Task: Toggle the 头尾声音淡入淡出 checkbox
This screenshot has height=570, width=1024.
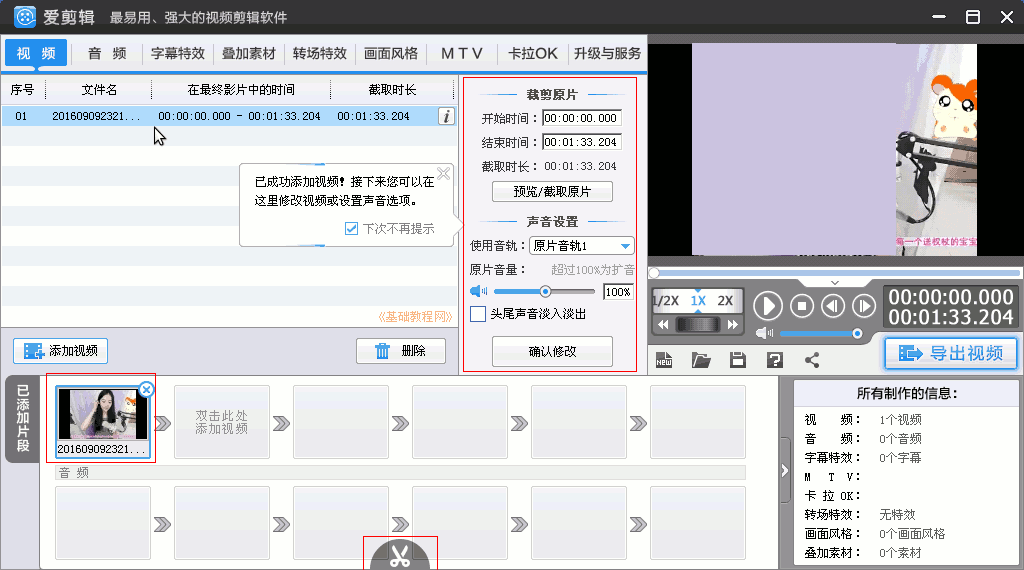Action: tap(478, 314)
